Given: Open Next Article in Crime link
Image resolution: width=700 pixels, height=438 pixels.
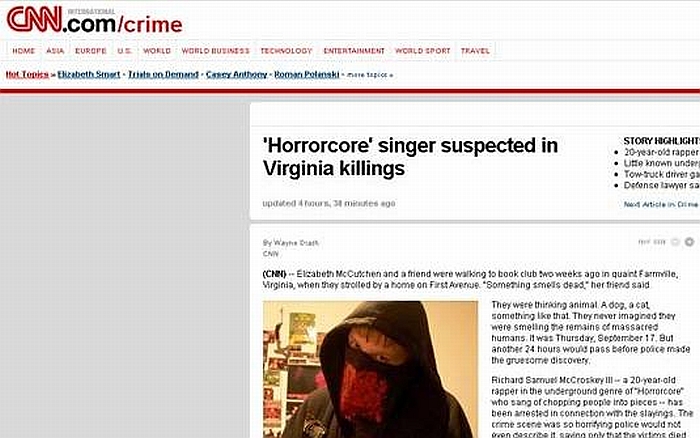Looking at the screenshot, I should [x=661, y=204].
